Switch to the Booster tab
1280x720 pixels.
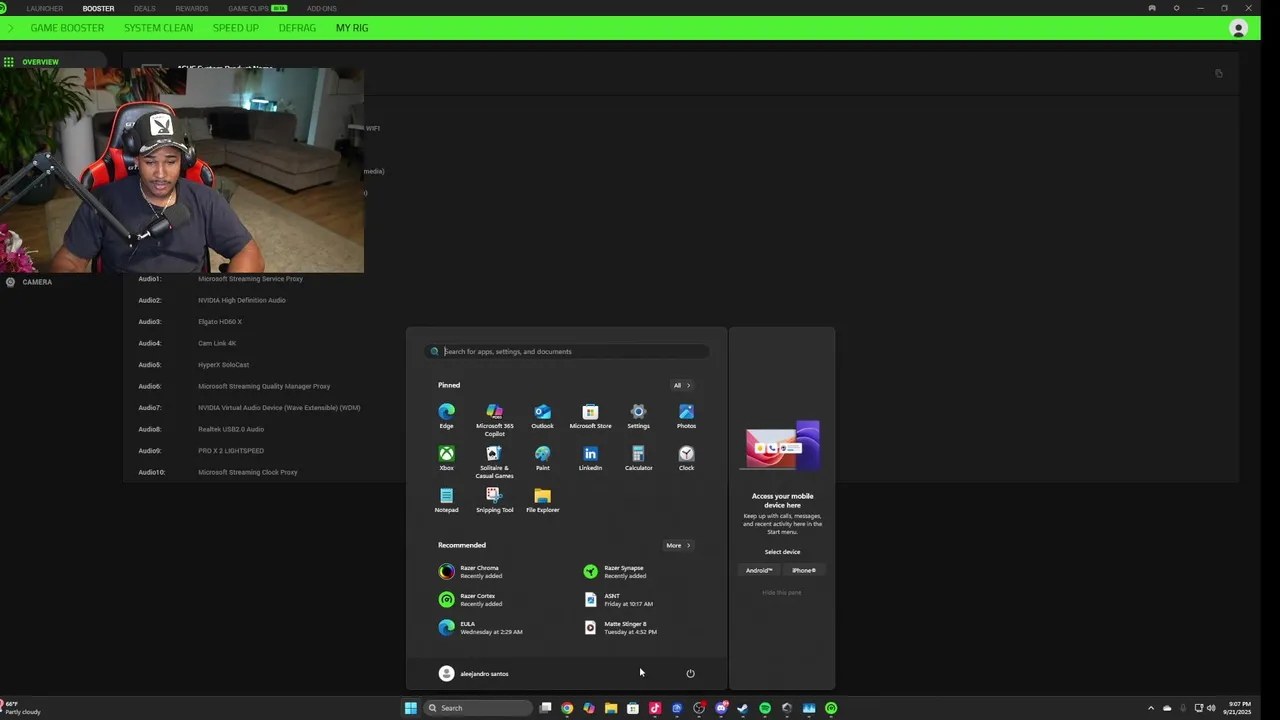click(x=98, y=8)
